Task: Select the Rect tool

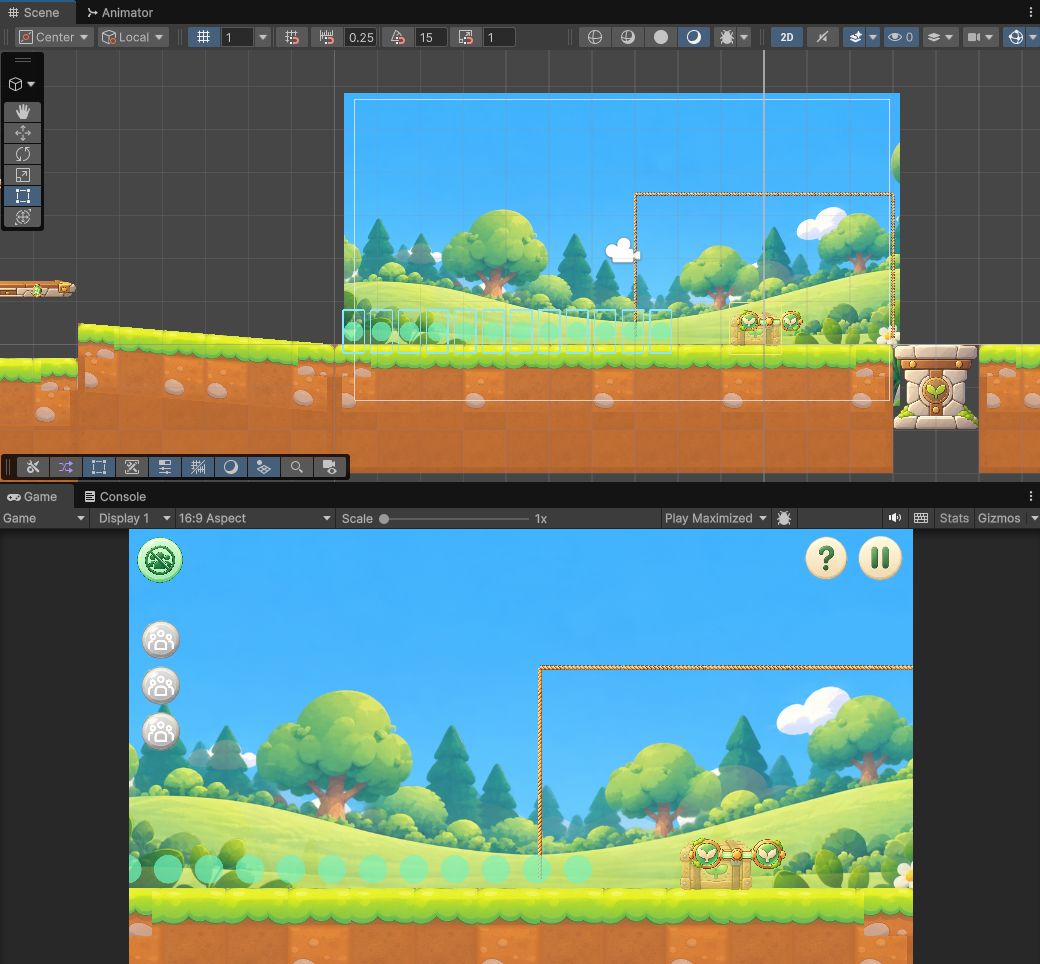Action: pyautogui.click(x=23, y=196)
